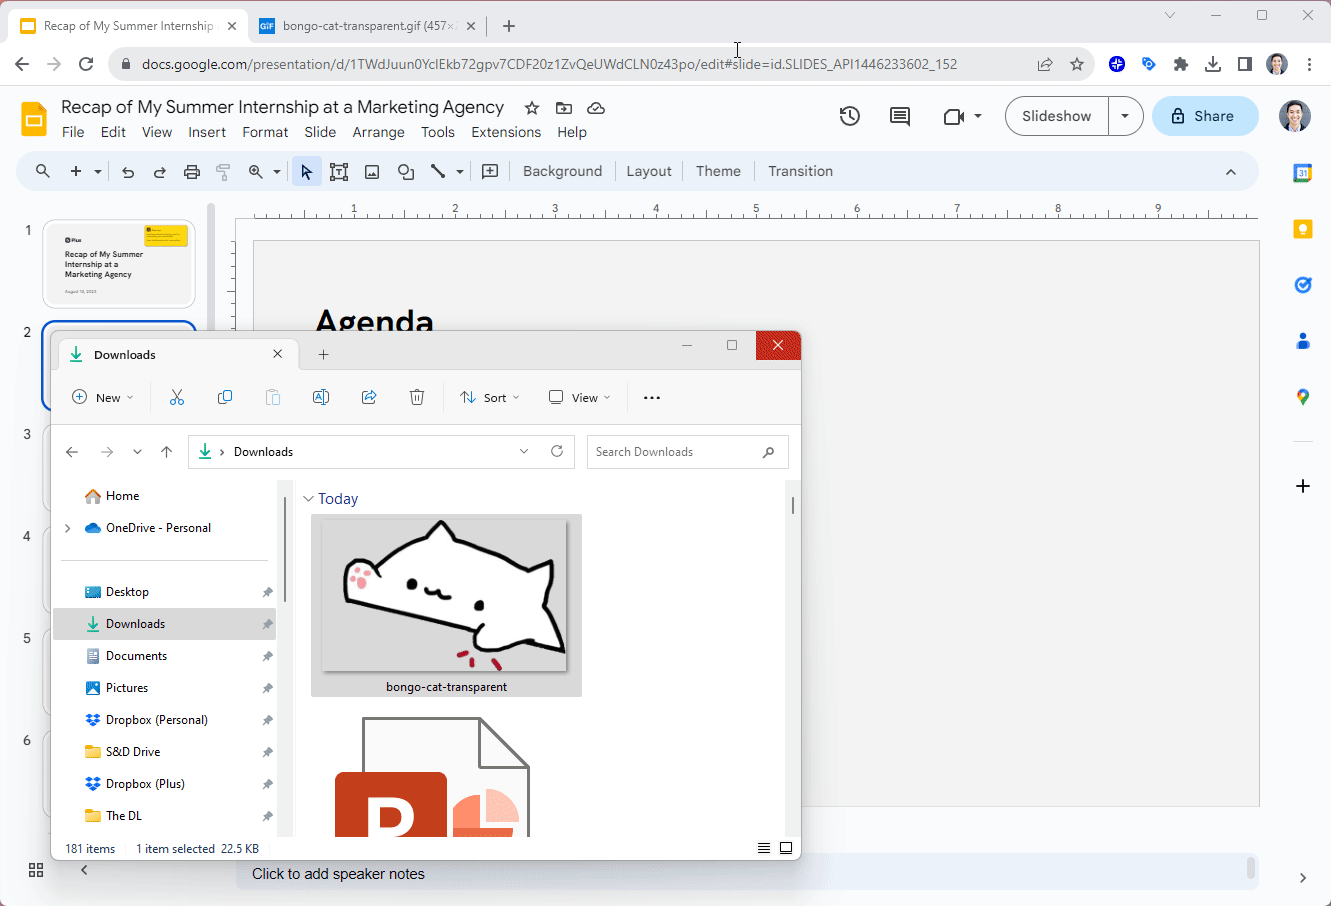Screen dimensions: 1331x906
Task: Click the Cut scissors icon in File Explorer
Action: (177, 397)
